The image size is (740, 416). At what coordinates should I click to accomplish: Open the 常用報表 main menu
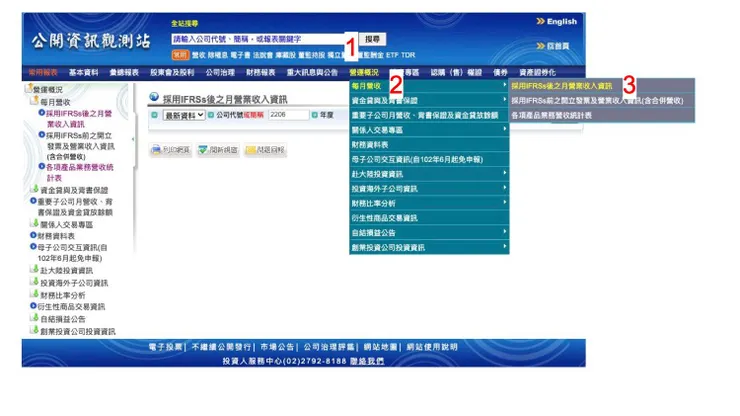coord(43,72)
